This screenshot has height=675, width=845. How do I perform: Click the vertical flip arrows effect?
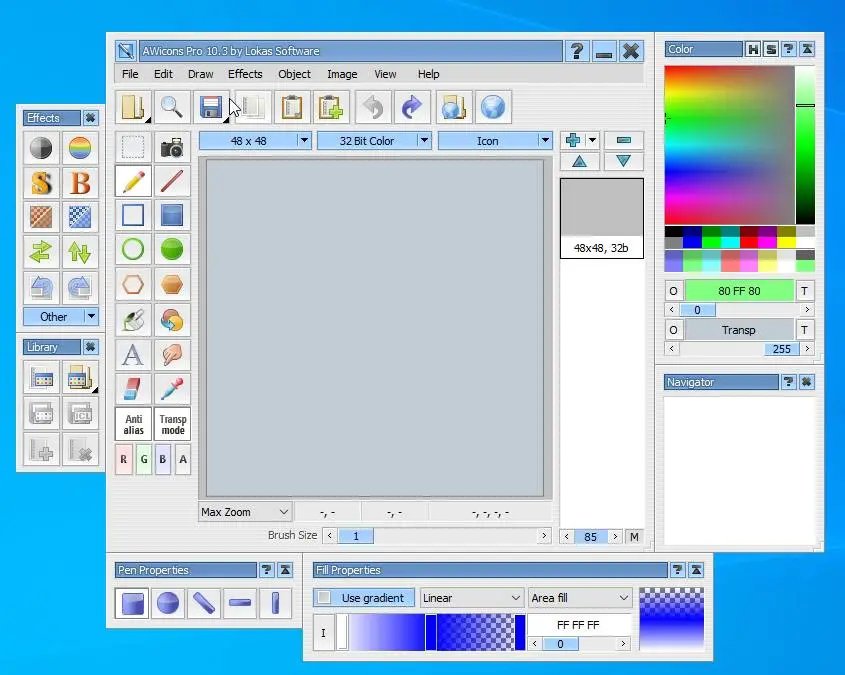click(80, 252)
